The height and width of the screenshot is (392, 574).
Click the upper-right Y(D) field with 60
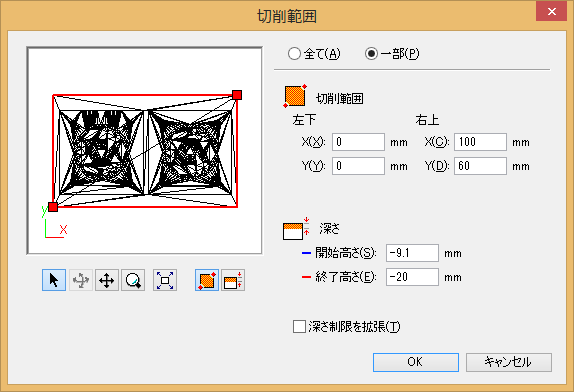[480, 166]
